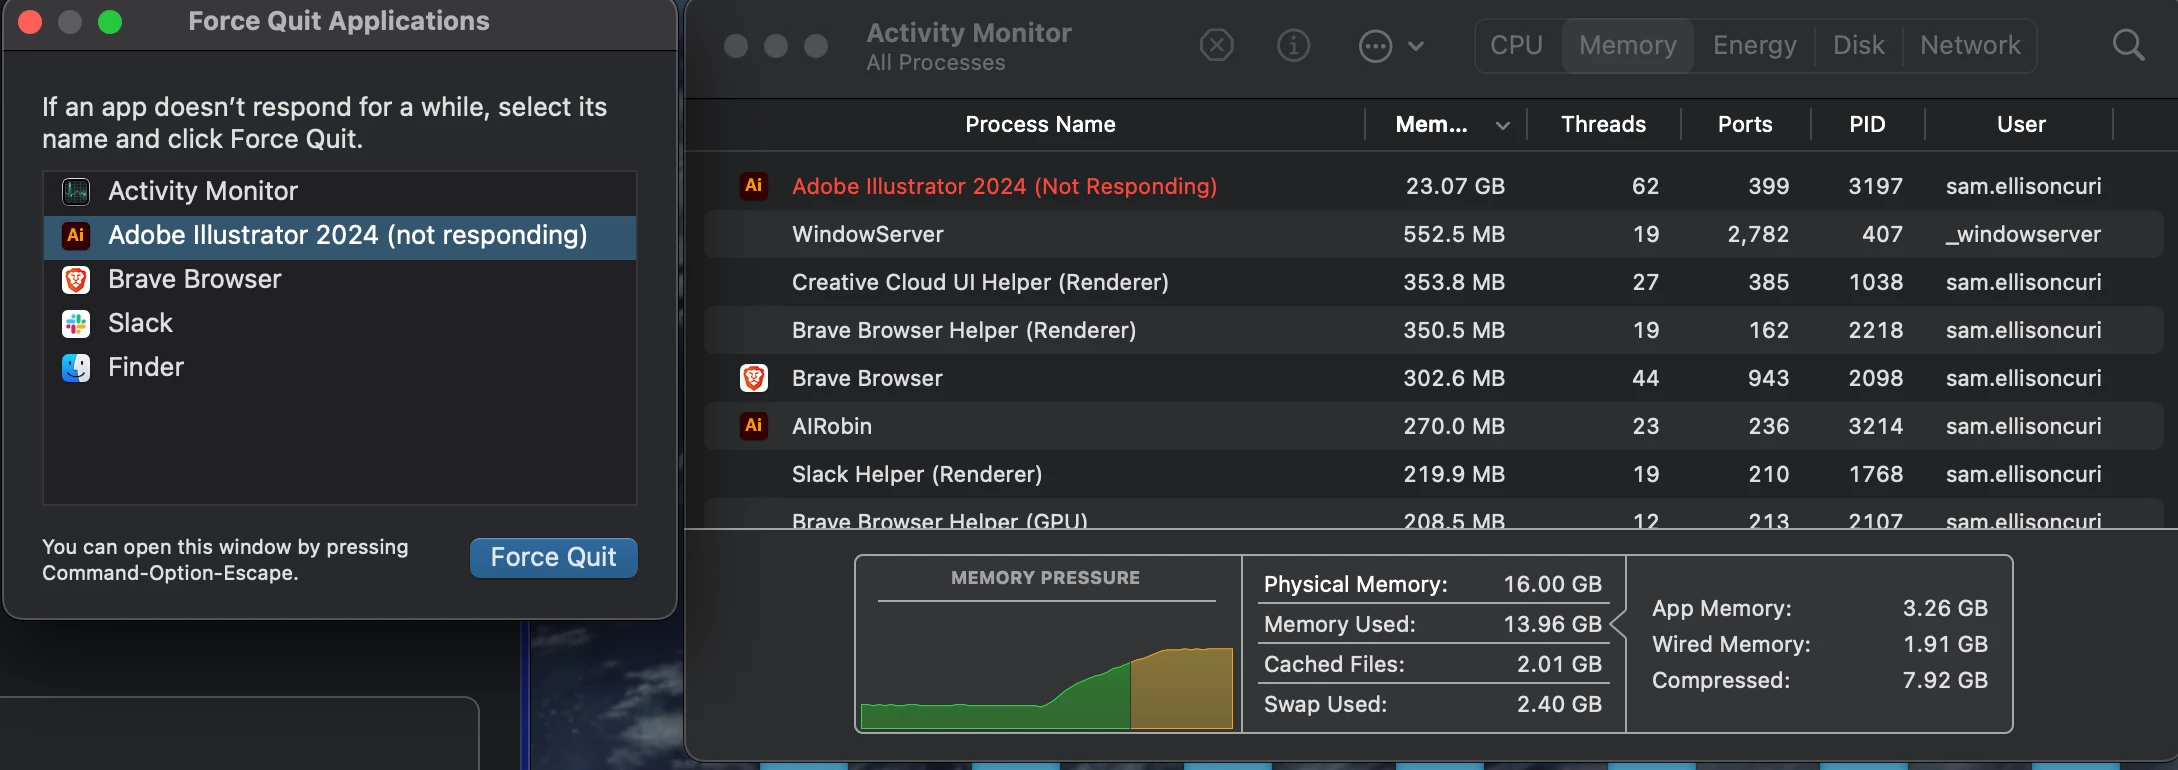Select Activity Monitor in Force Quit list
2178x770 pixels.
click(340, 191)
